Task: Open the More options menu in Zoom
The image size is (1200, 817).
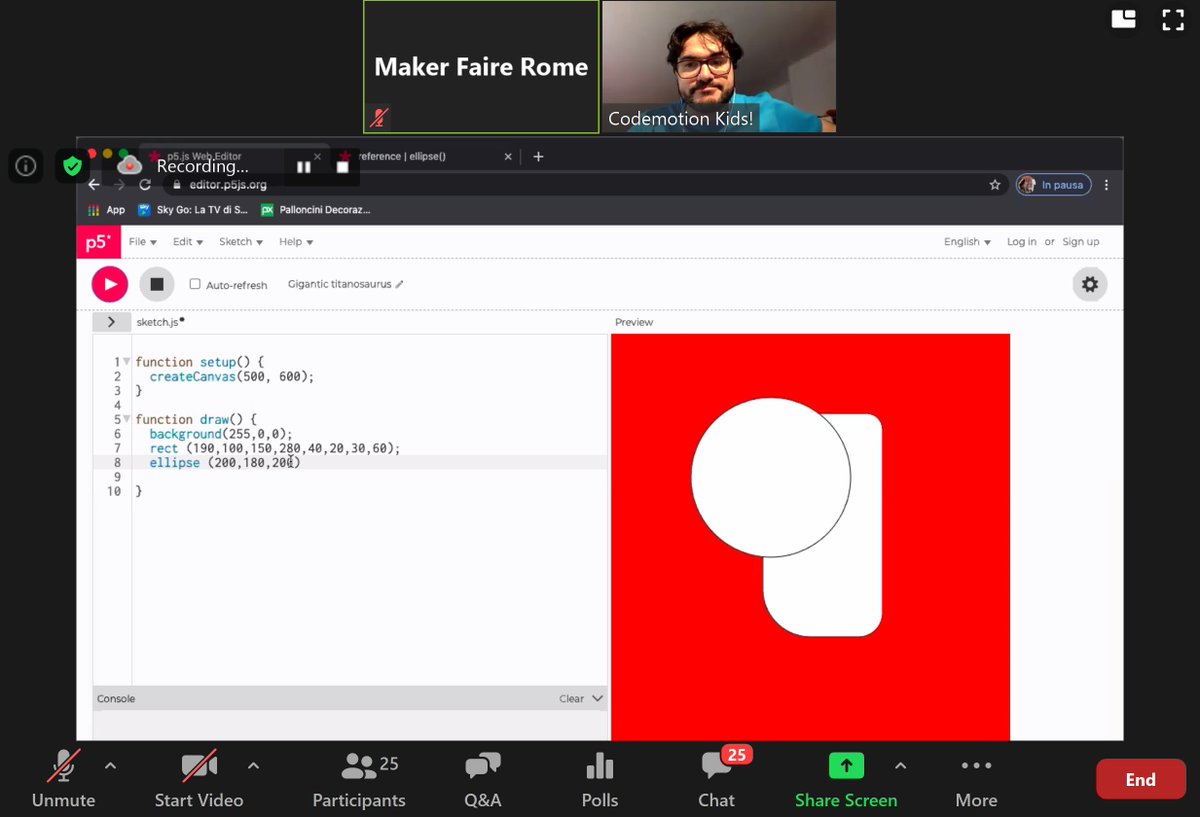Action: [x=976, y=779]
